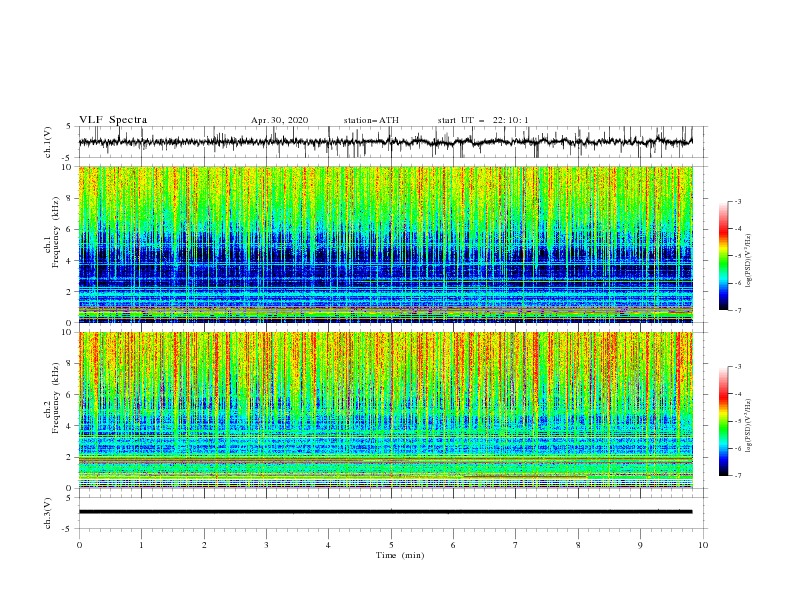Click the time axis tick label "0"
Screen dimensions: 792x612
(79, 545)
